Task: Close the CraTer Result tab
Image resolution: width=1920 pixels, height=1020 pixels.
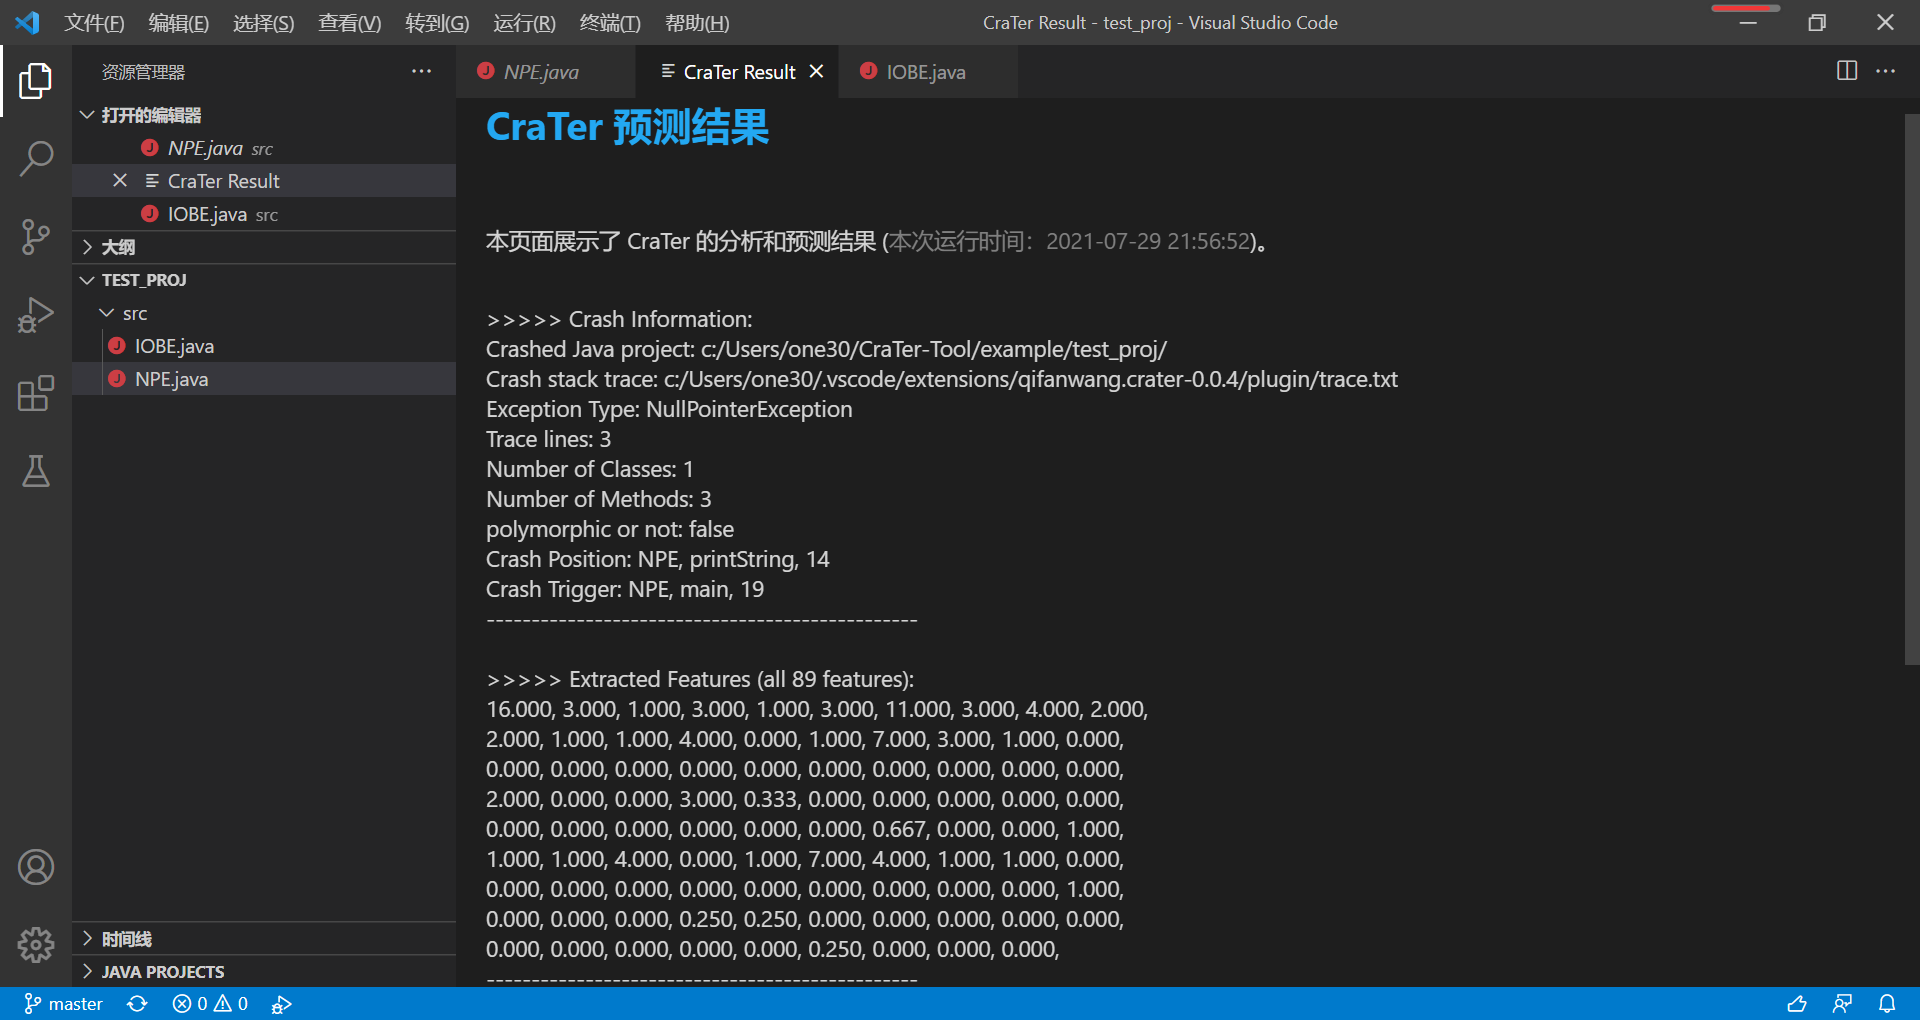Action: pyautogui.click(x=816, y=71)
